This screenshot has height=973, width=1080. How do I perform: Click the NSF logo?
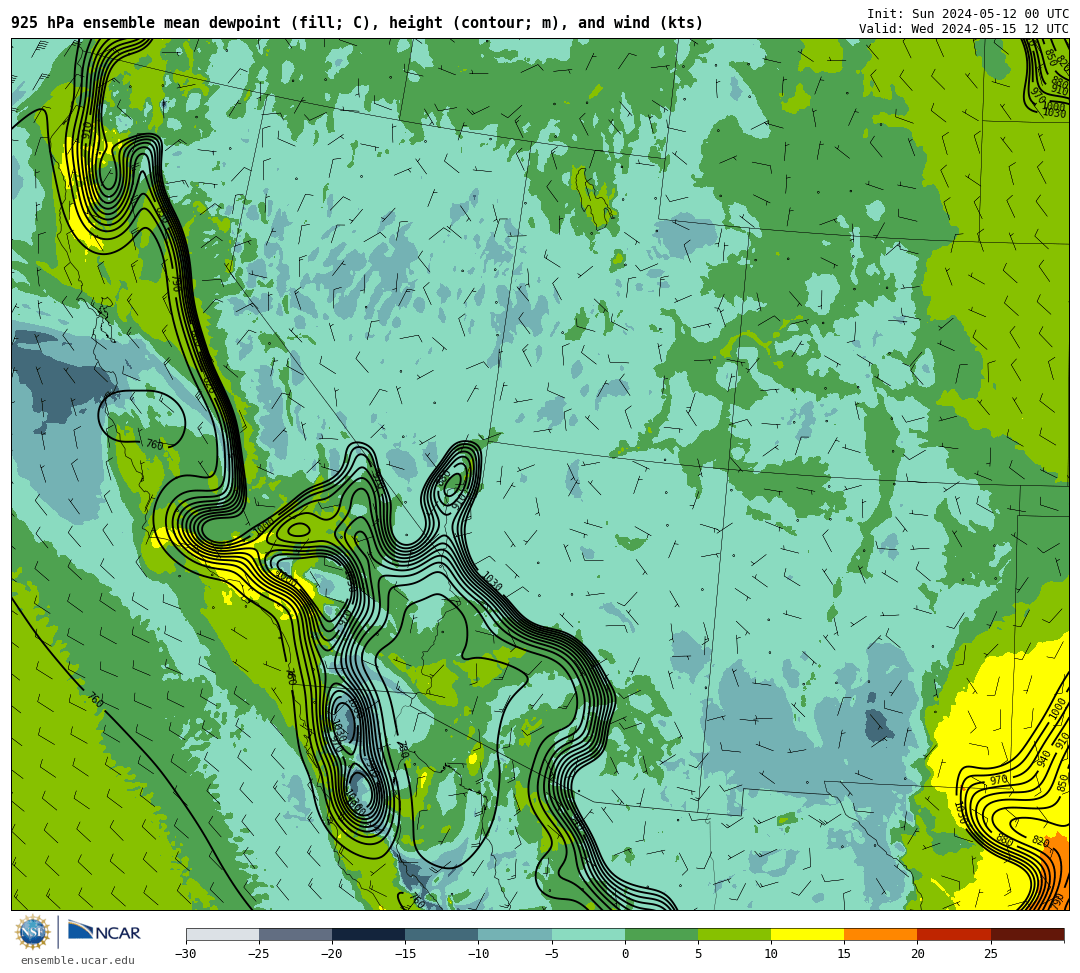(32, 933)
